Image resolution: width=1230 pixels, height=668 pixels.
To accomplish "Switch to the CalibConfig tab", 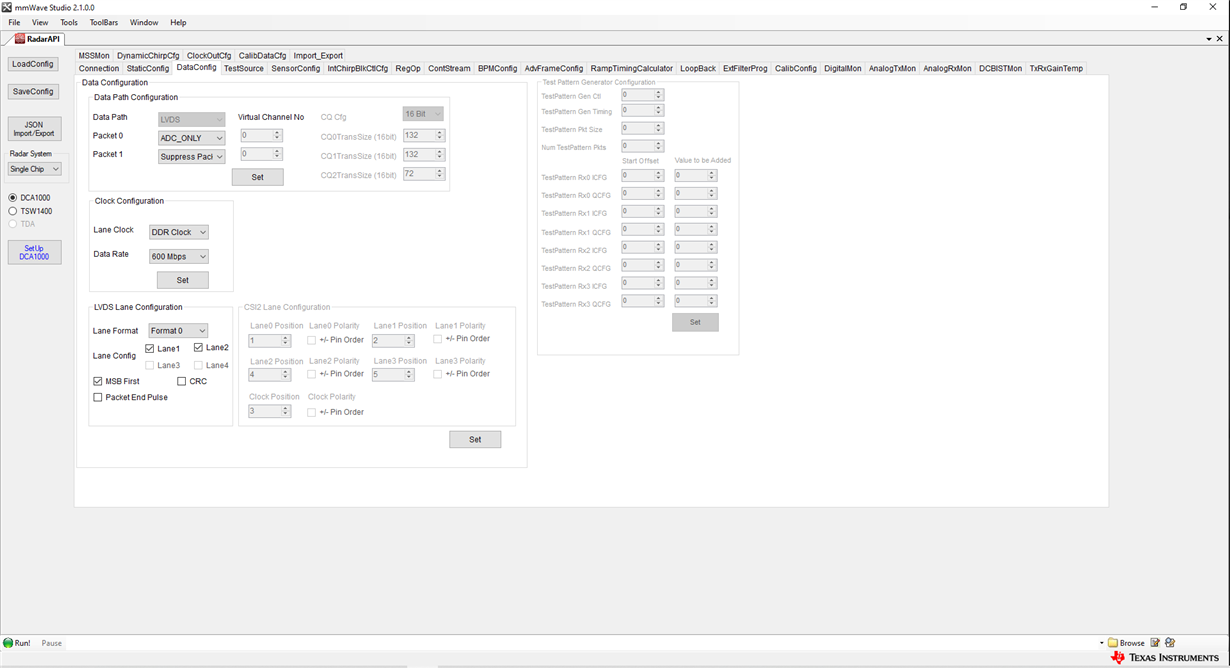I will click(x=796, y=69).
